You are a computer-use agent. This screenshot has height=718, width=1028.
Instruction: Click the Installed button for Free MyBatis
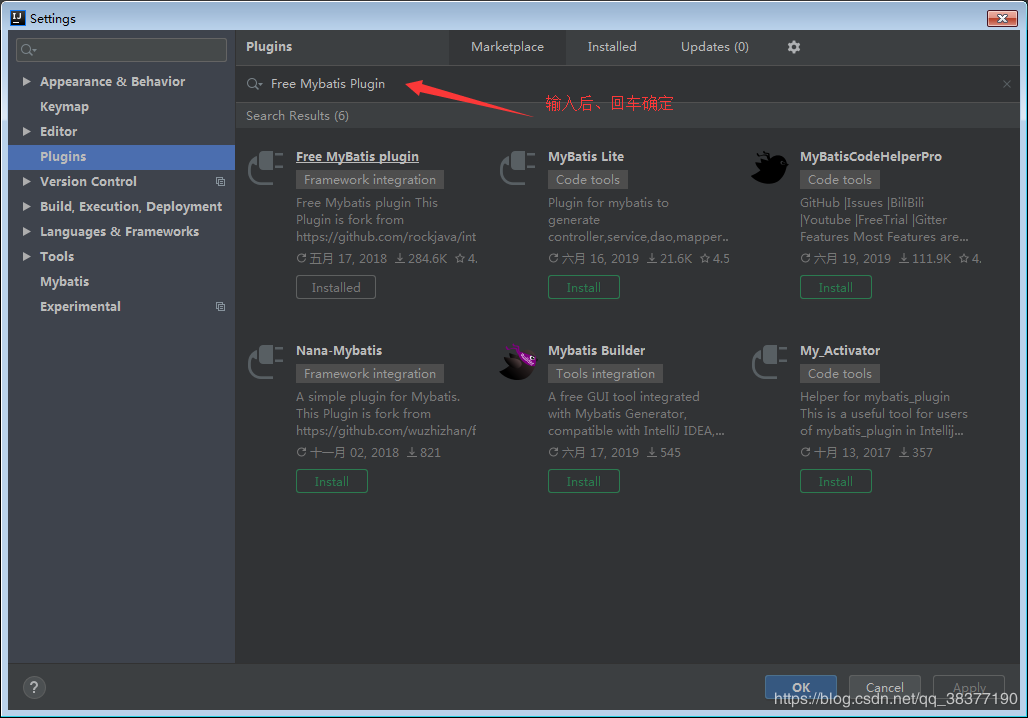[336, 287]
